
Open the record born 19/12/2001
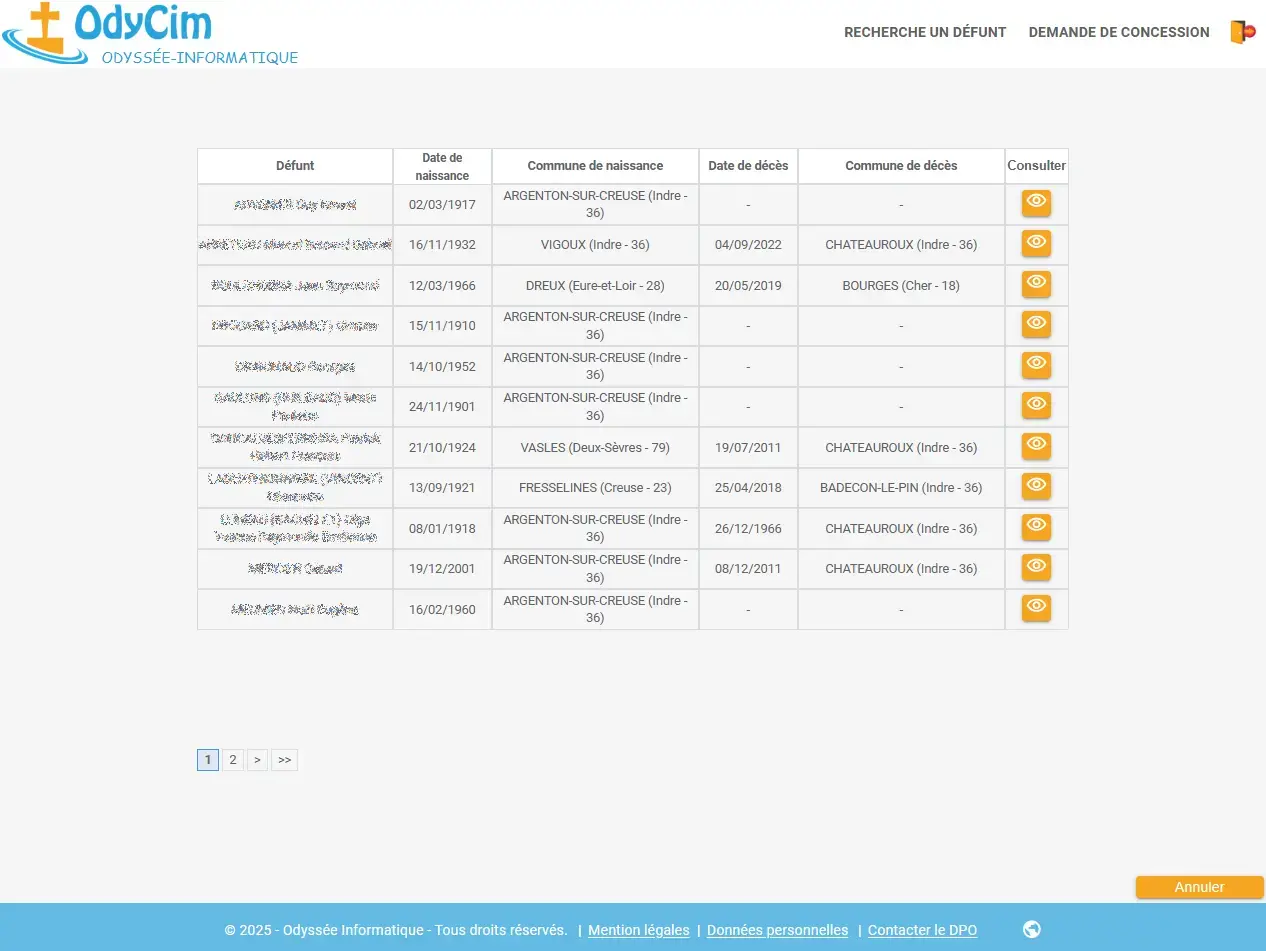coord(1036,567)
